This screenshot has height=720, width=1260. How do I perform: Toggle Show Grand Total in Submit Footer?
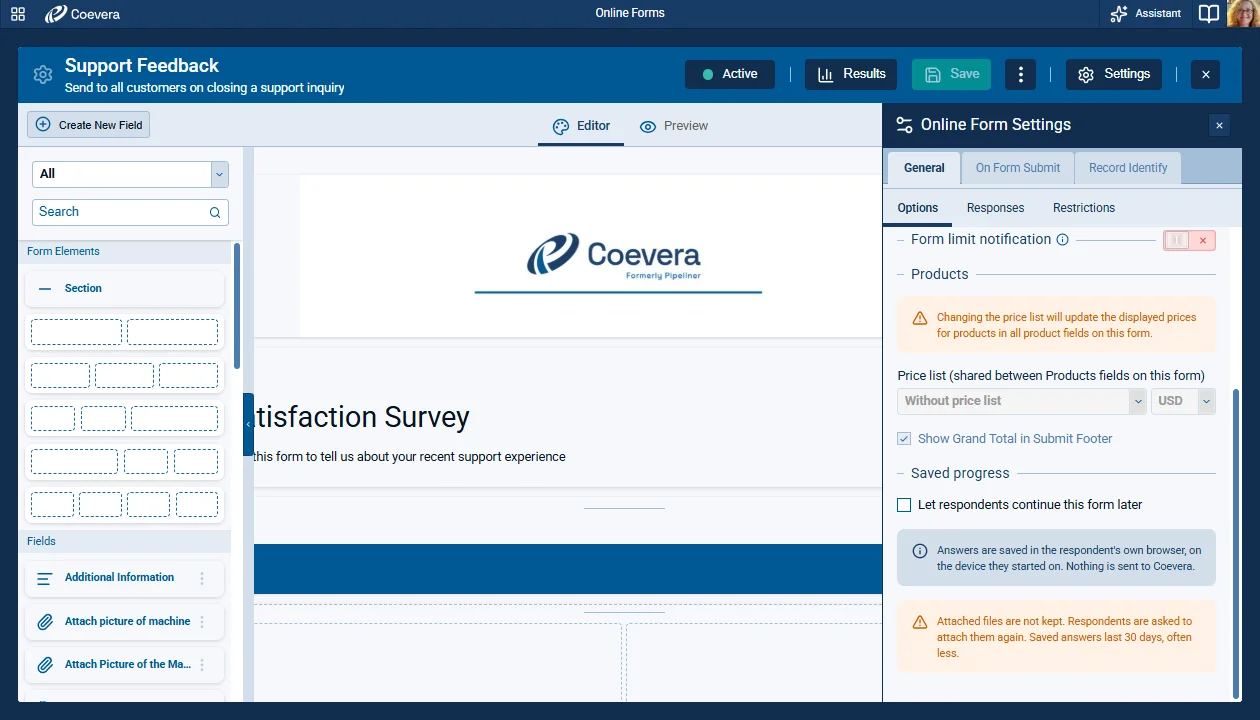coord(904,439)
